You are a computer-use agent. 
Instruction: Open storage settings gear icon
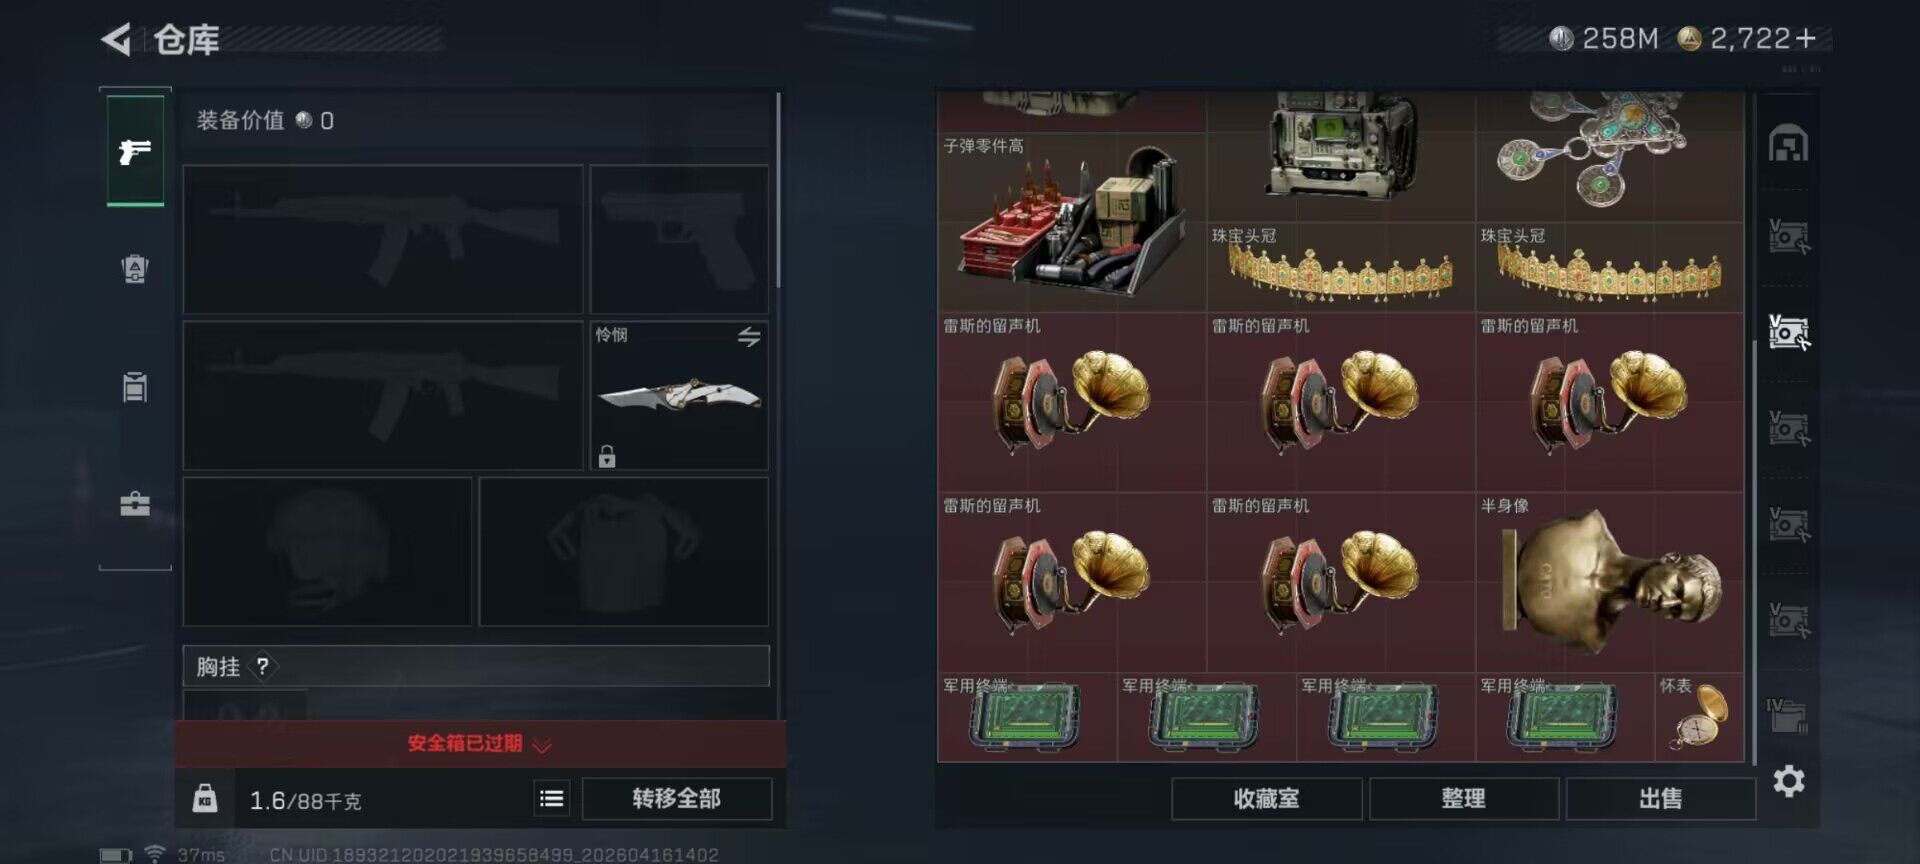1789,781
